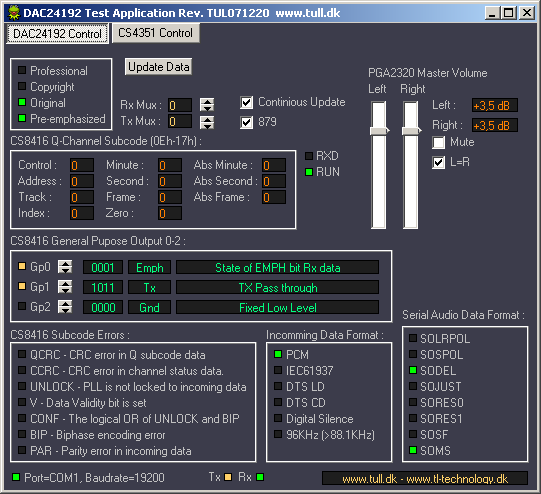Click the Right +3,5 dB readout
Screen dimensions: 541x494
[495, 125]
